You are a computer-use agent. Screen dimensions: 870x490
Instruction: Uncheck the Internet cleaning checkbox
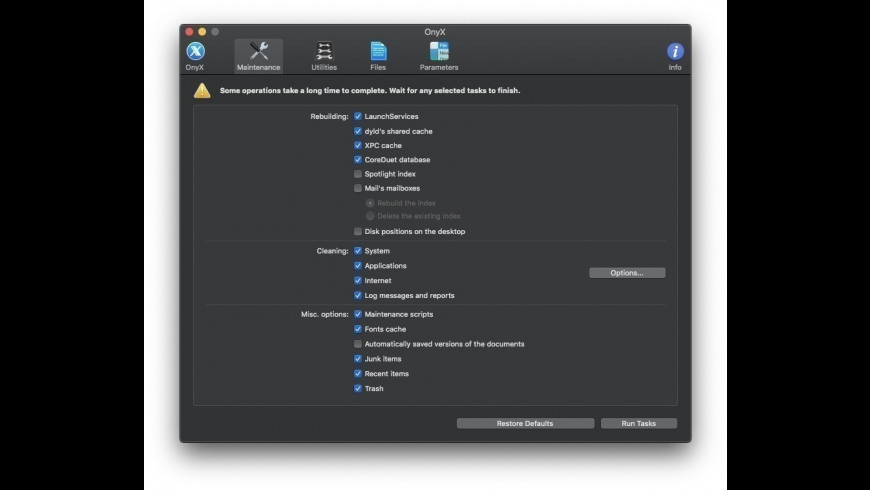pyautogui.click(x=358, y=280)
